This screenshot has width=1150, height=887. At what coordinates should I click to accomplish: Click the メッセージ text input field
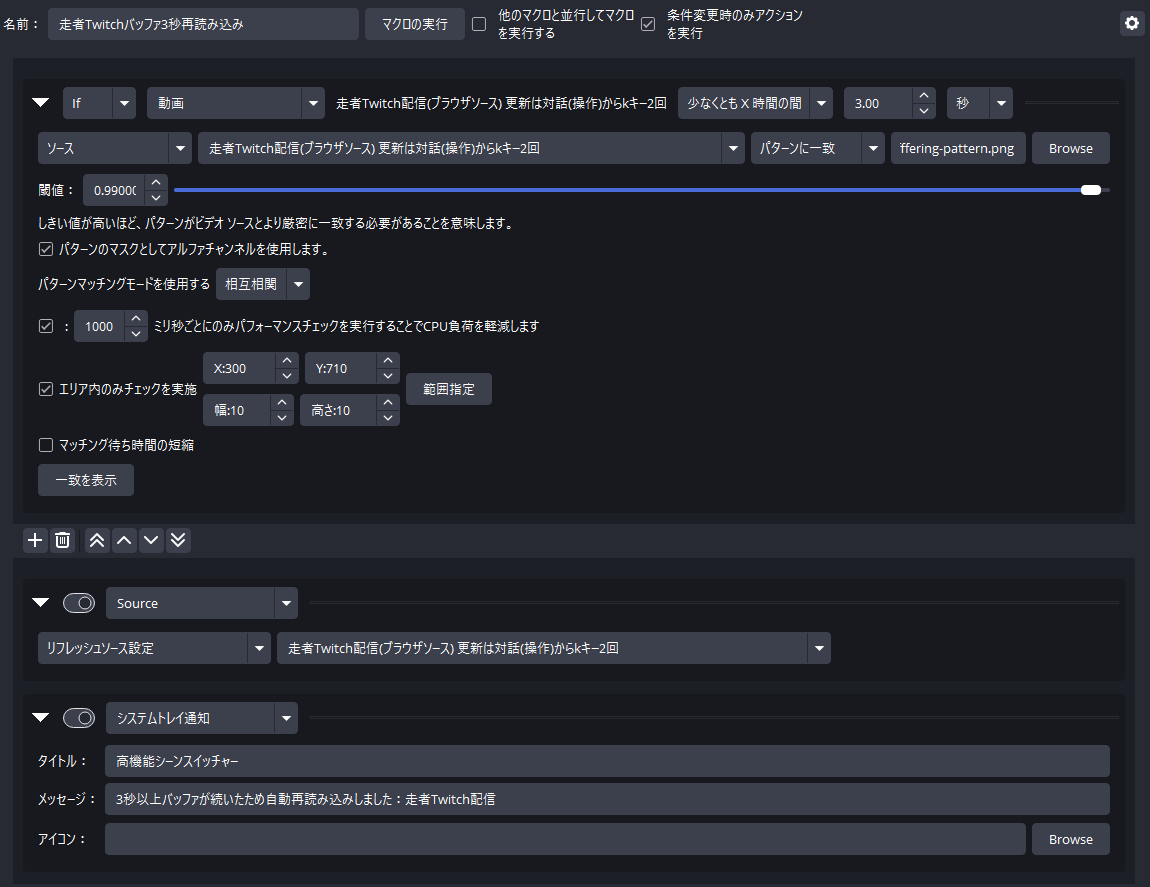click(x=607, y=799)
